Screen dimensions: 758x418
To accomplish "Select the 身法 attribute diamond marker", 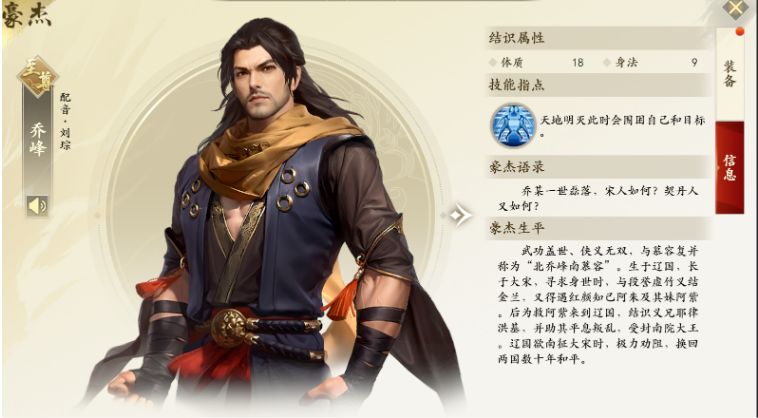I will pos(607,62).
